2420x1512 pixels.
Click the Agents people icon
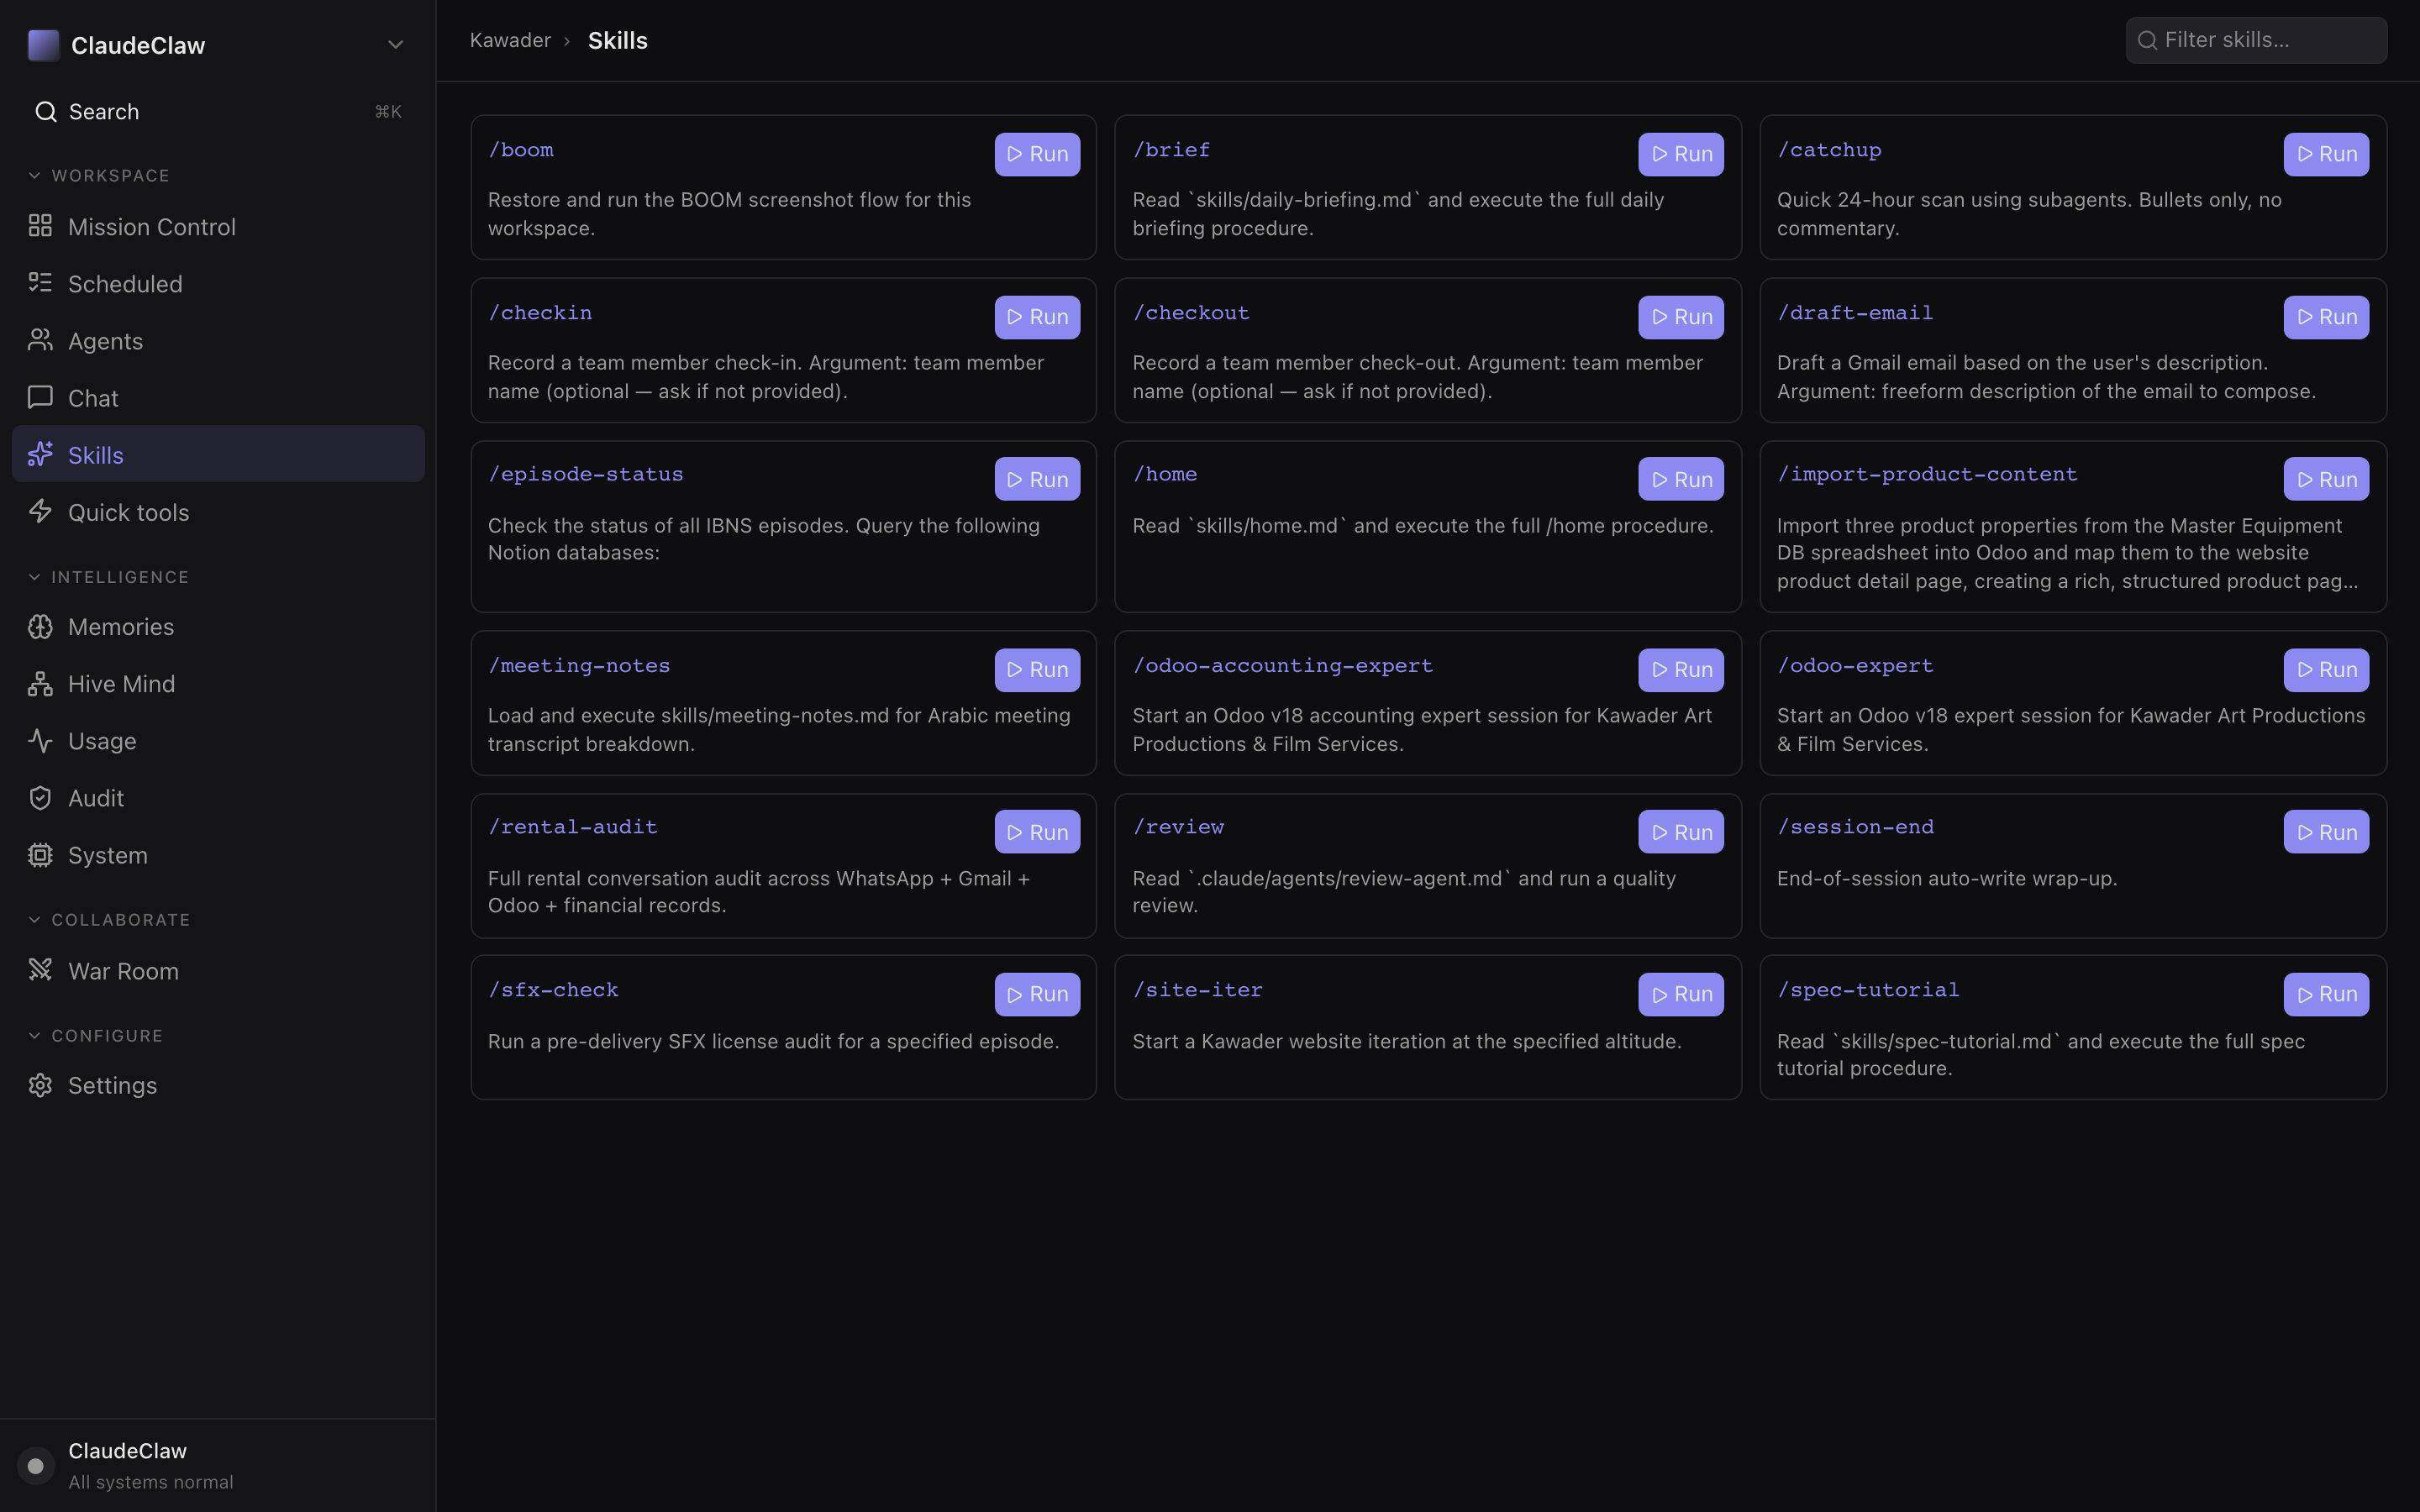click(40, 340)
